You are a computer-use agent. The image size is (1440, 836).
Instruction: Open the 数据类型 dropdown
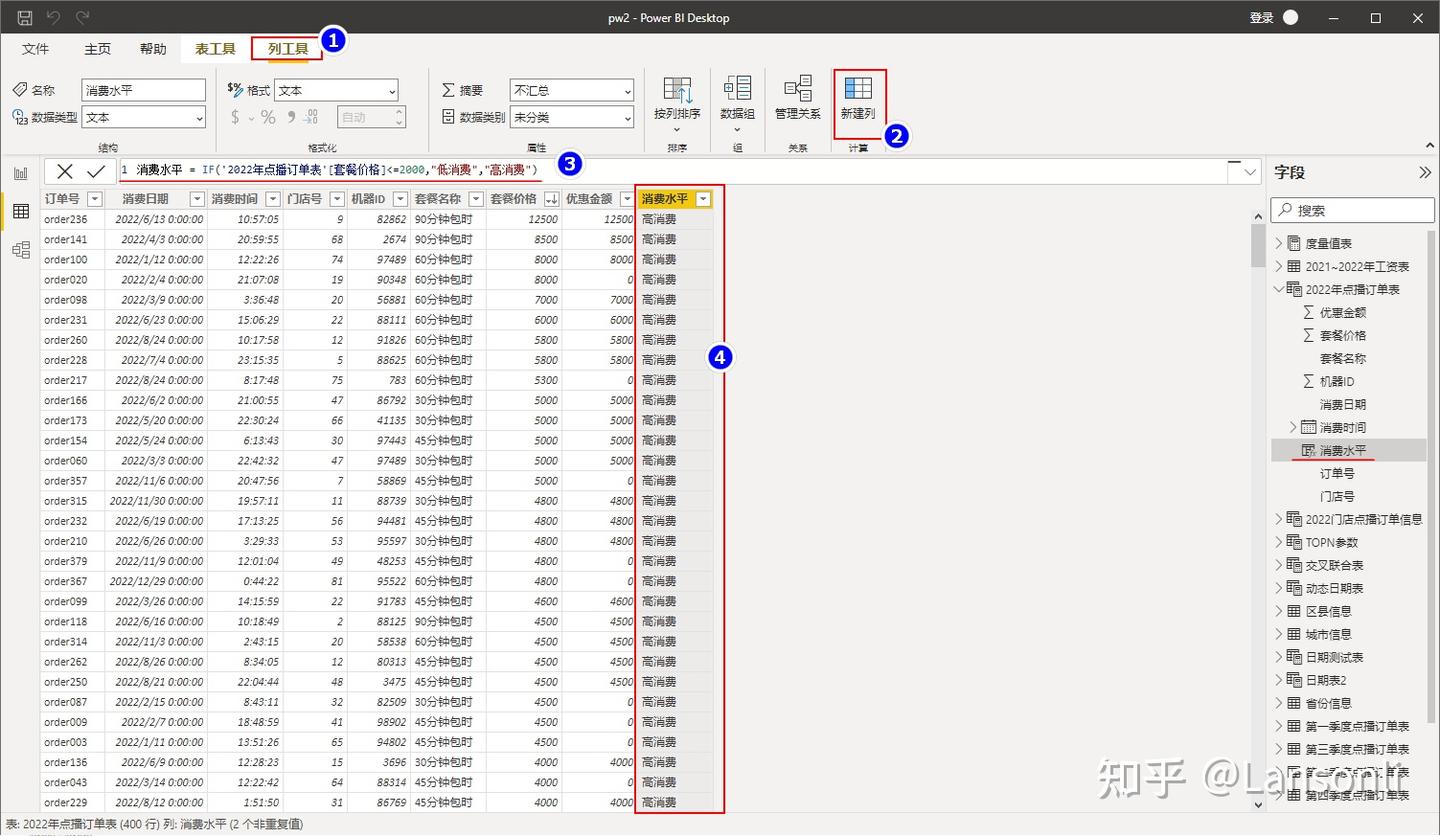tap(143, 117)
